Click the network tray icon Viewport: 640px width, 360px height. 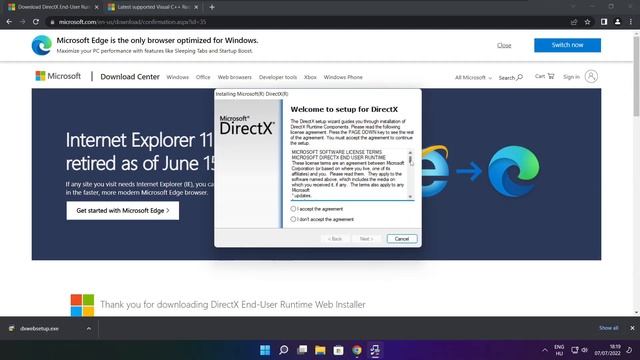click(x=575, y=350)
